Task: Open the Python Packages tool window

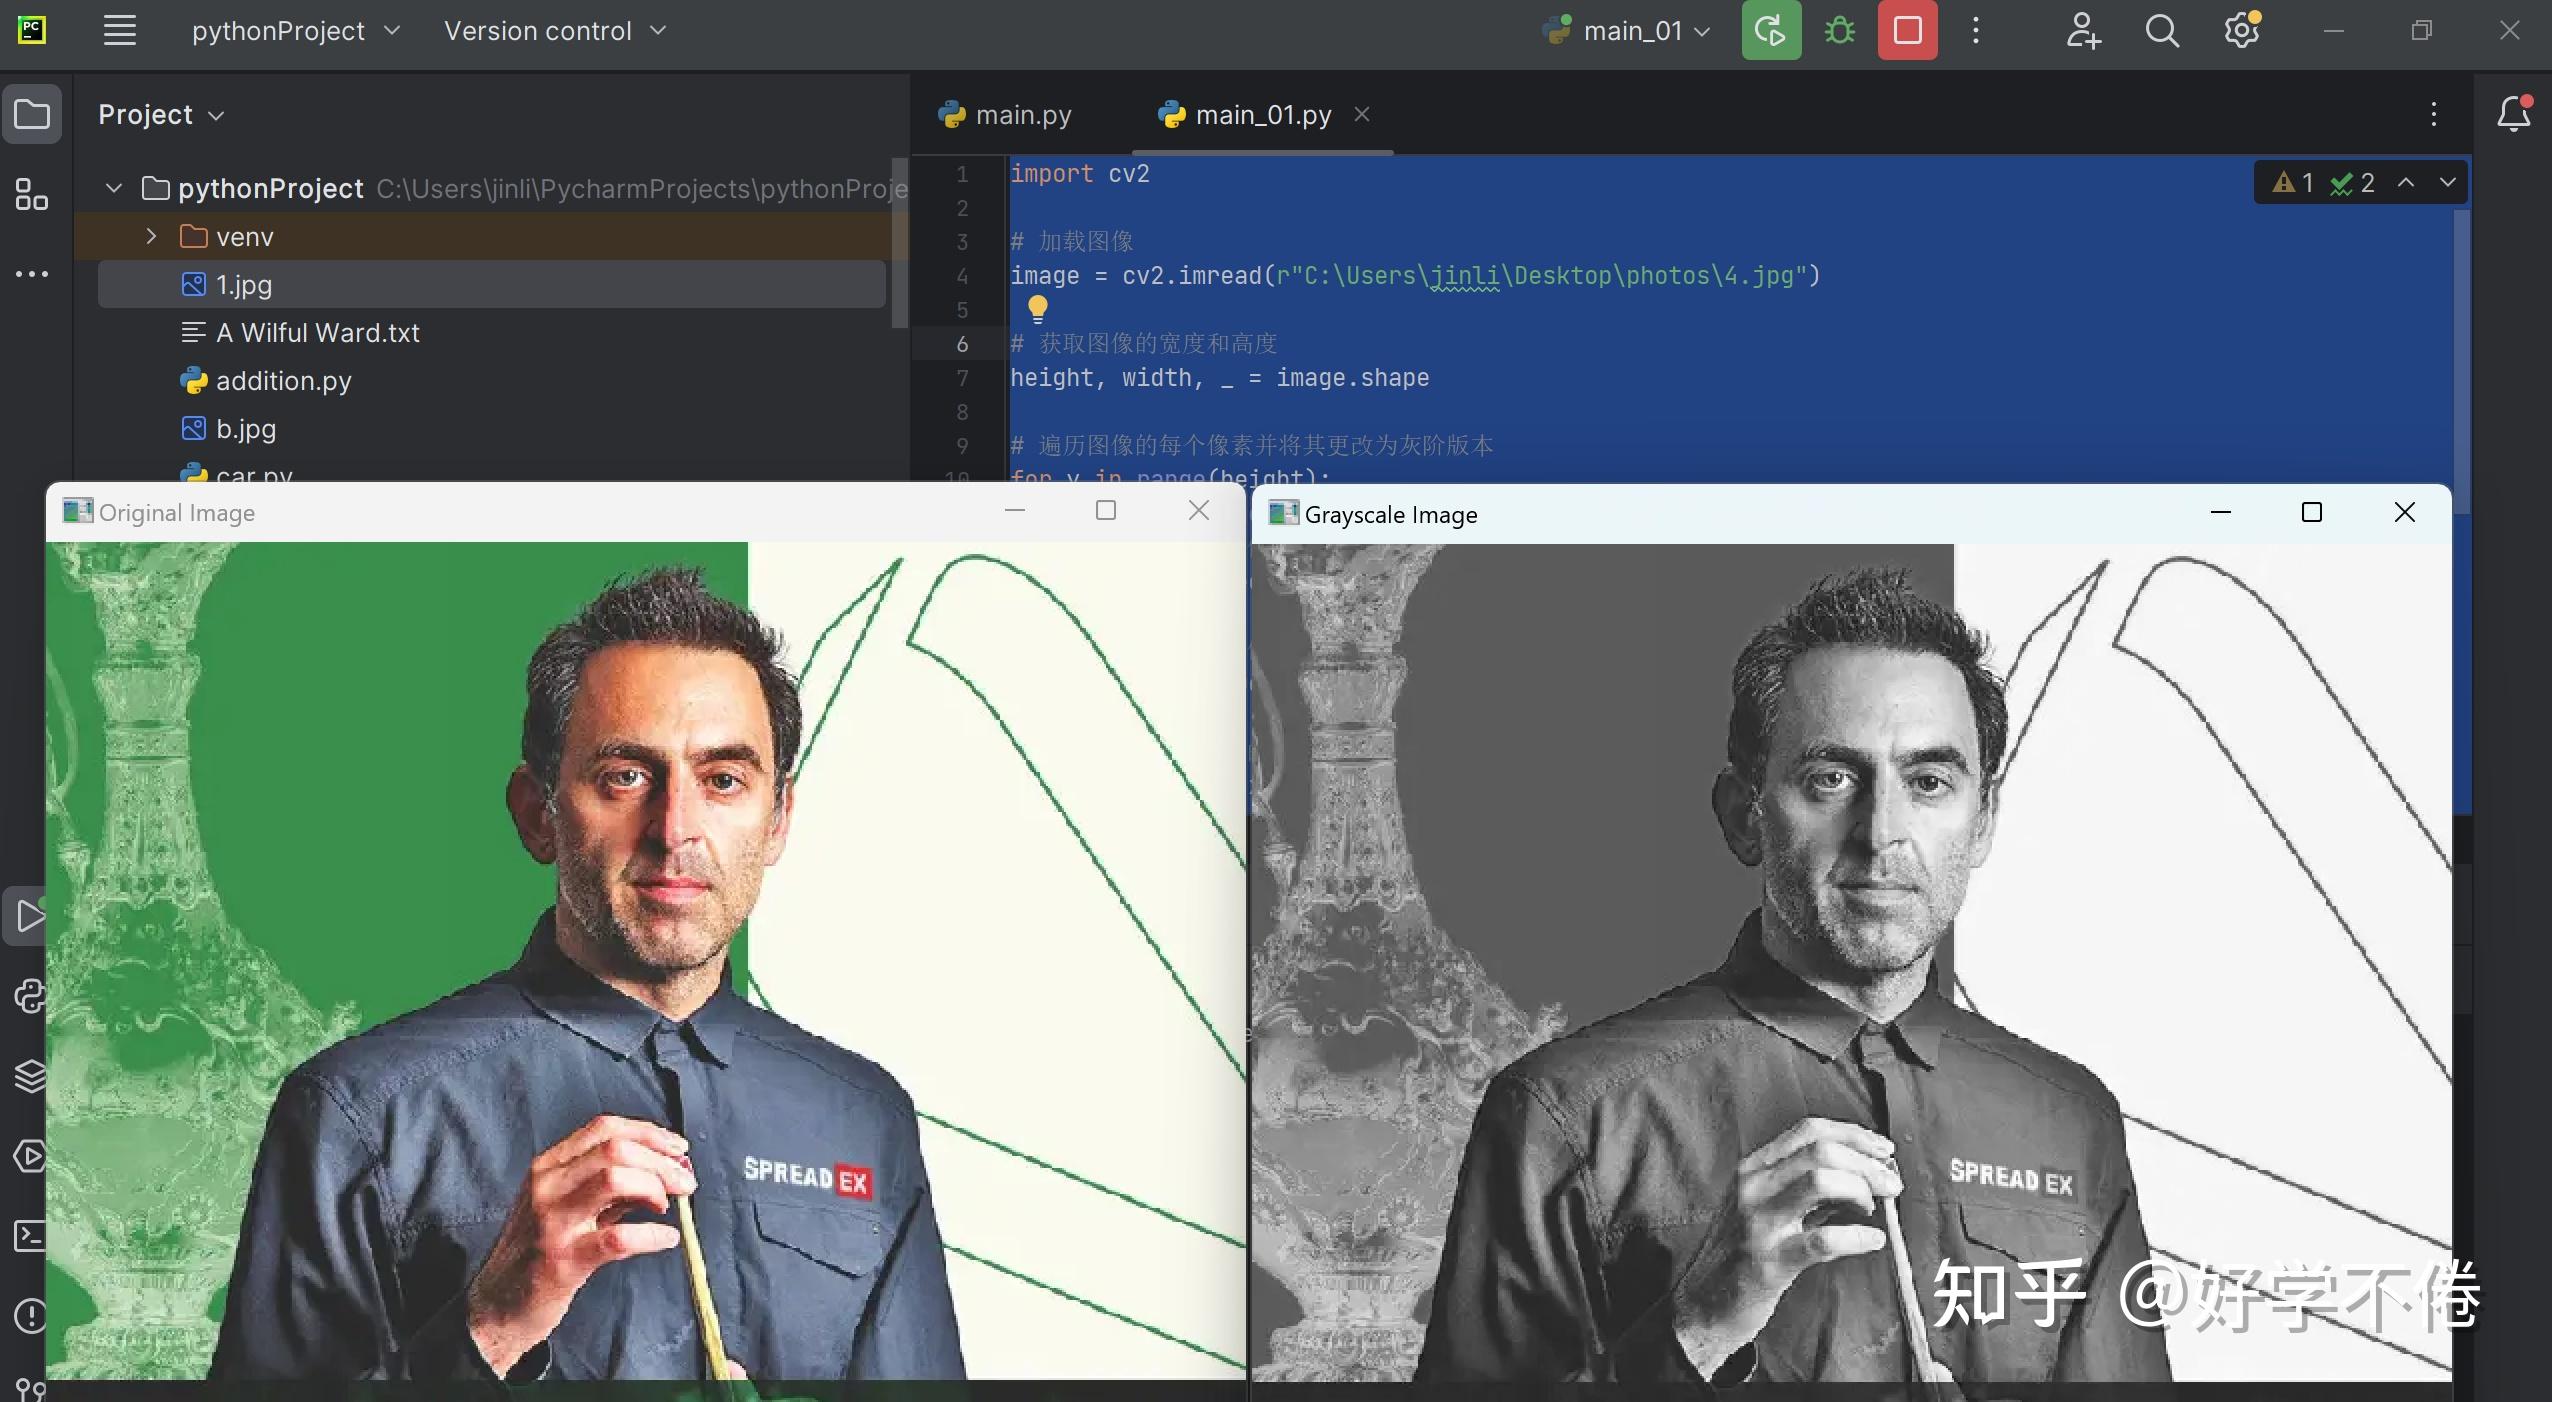Action: (31, 1076)
